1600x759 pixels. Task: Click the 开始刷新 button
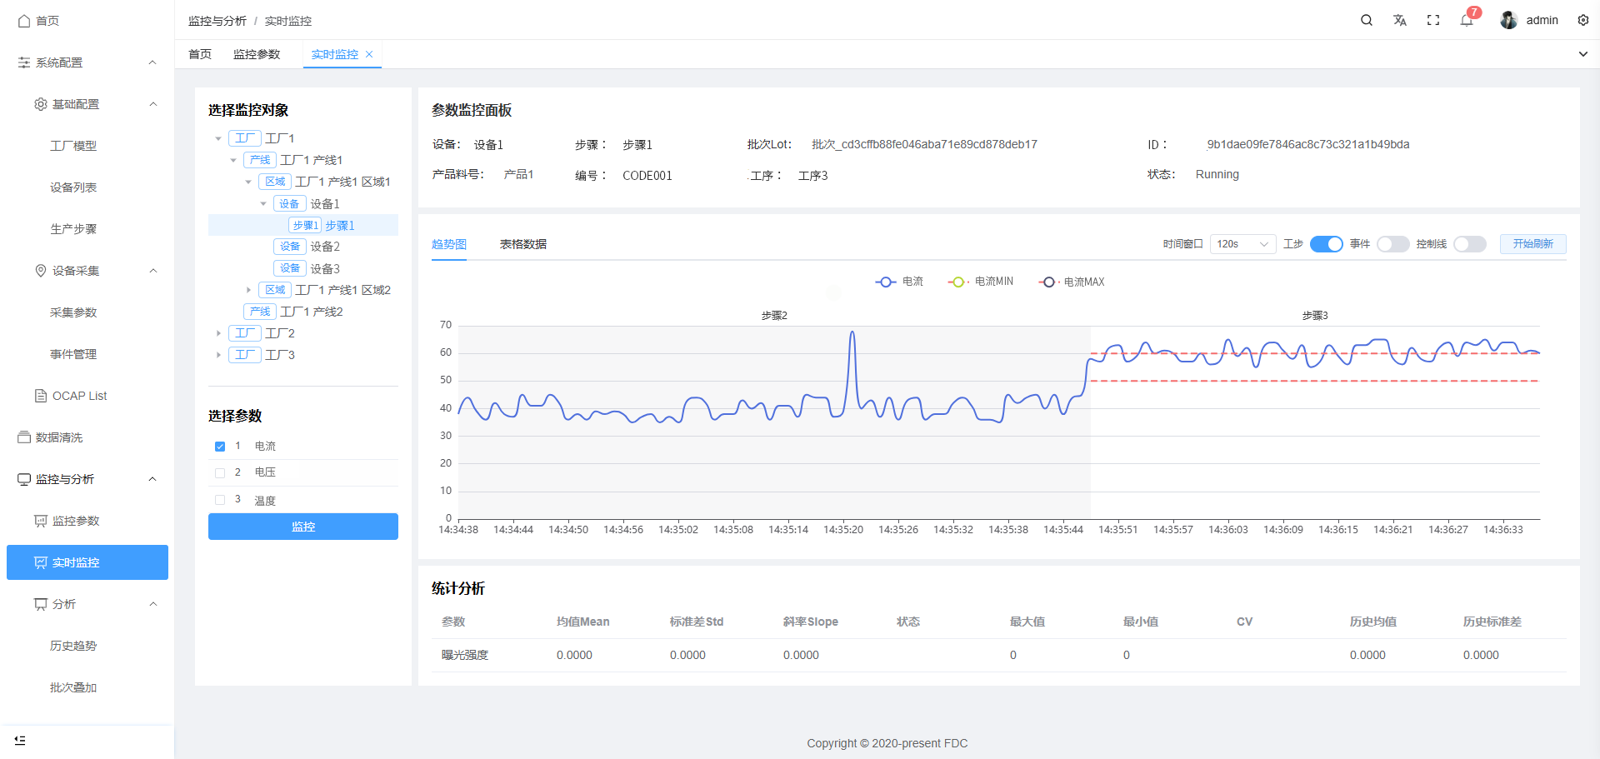point(1533,244)
